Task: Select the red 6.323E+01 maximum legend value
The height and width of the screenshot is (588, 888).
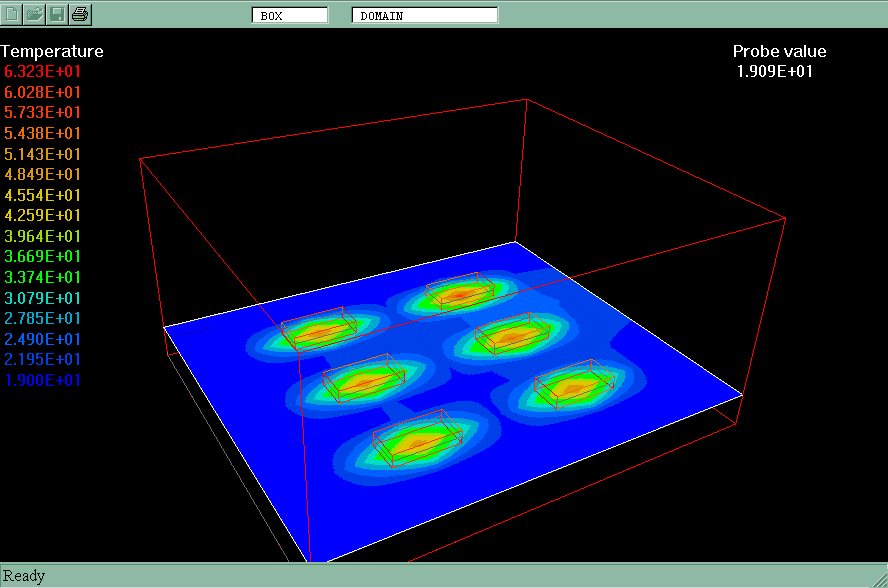Action: pyautogui.click(x=43, y=72)
